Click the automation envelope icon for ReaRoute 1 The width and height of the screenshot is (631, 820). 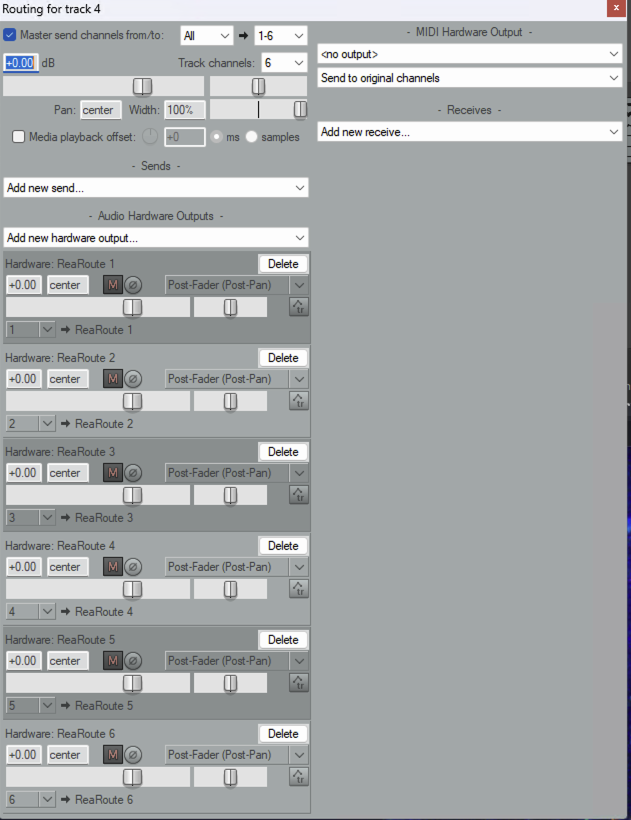[298, 307]
